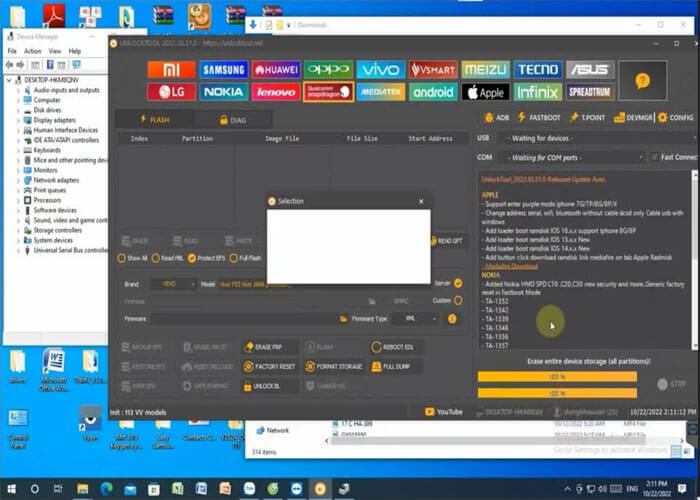The image size is (700, 500).
Task: Click the Firmware path input field
Action: click(244, 319)
